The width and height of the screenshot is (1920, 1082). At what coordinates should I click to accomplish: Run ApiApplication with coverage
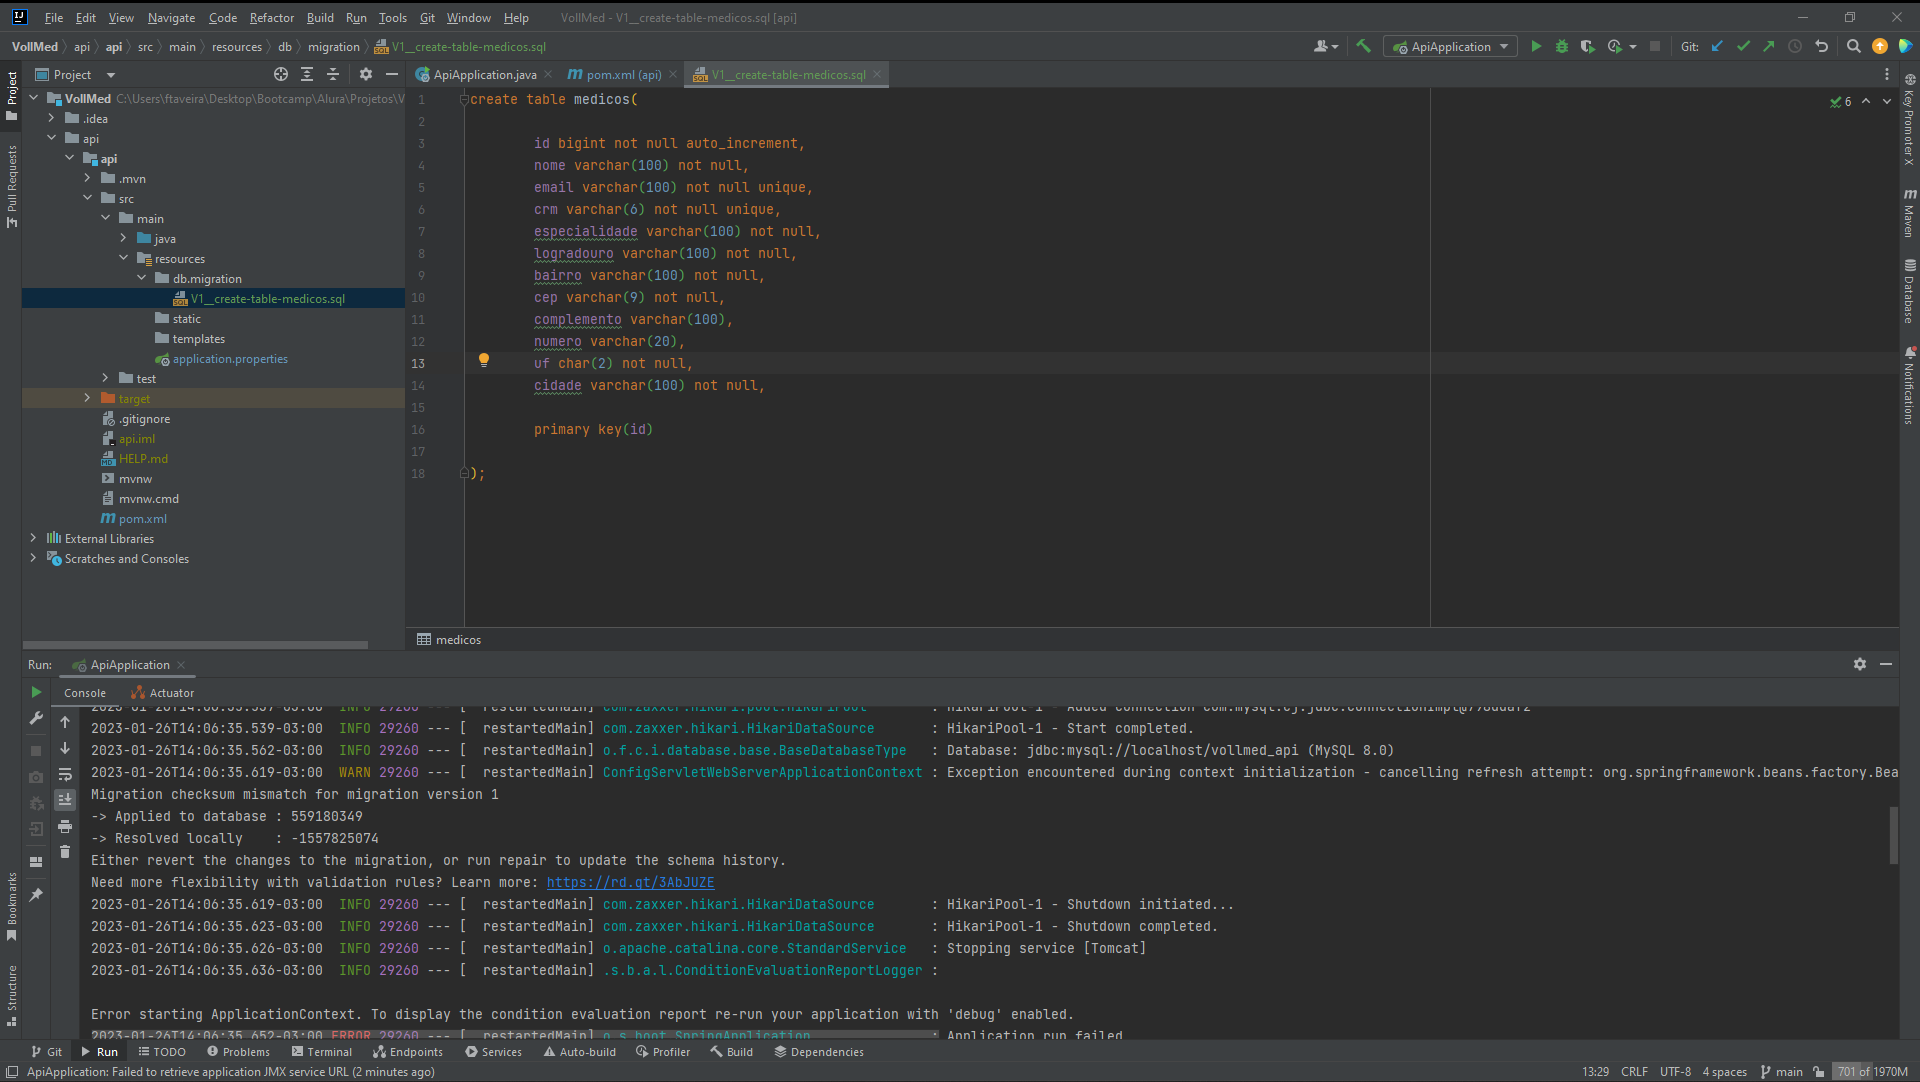coord(1587,46)
